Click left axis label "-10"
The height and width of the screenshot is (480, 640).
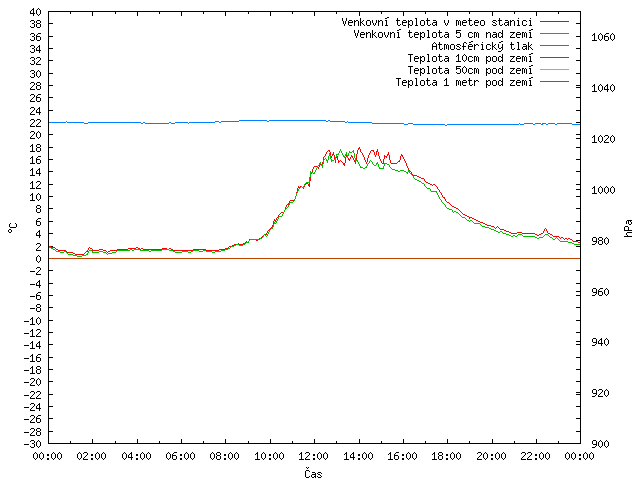coord(32,321)
